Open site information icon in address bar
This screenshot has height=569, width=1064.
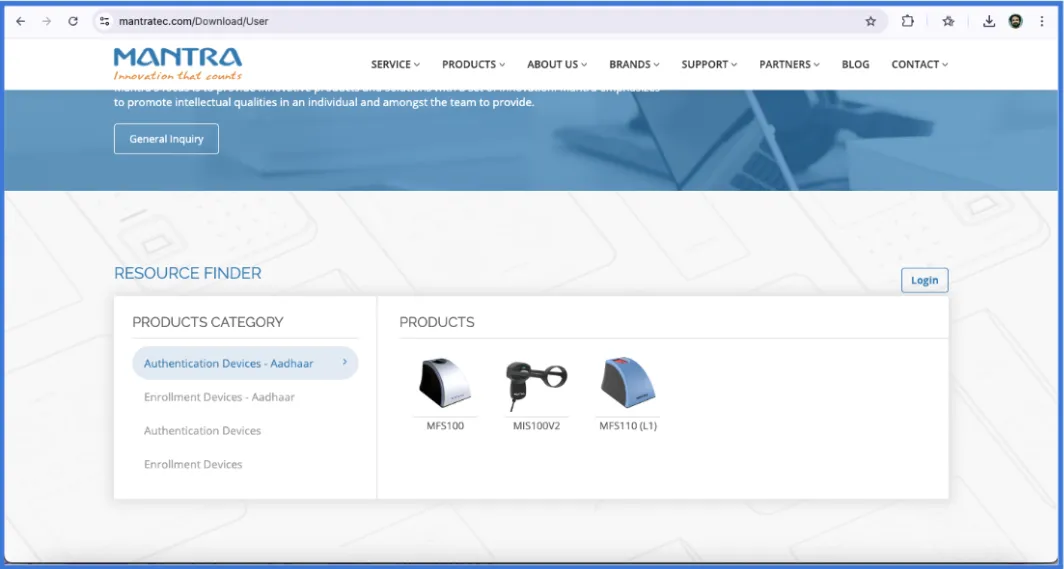pyautogui.click(x=104, y=22)
